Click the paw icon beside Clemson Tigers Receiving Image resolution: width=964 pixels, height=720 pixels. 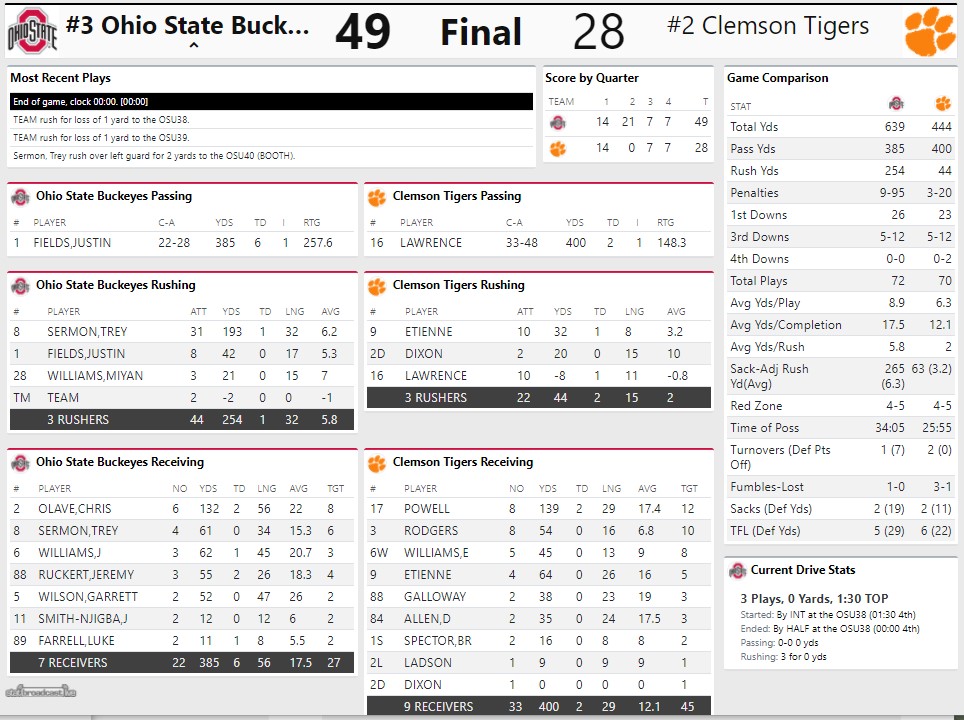376,463
